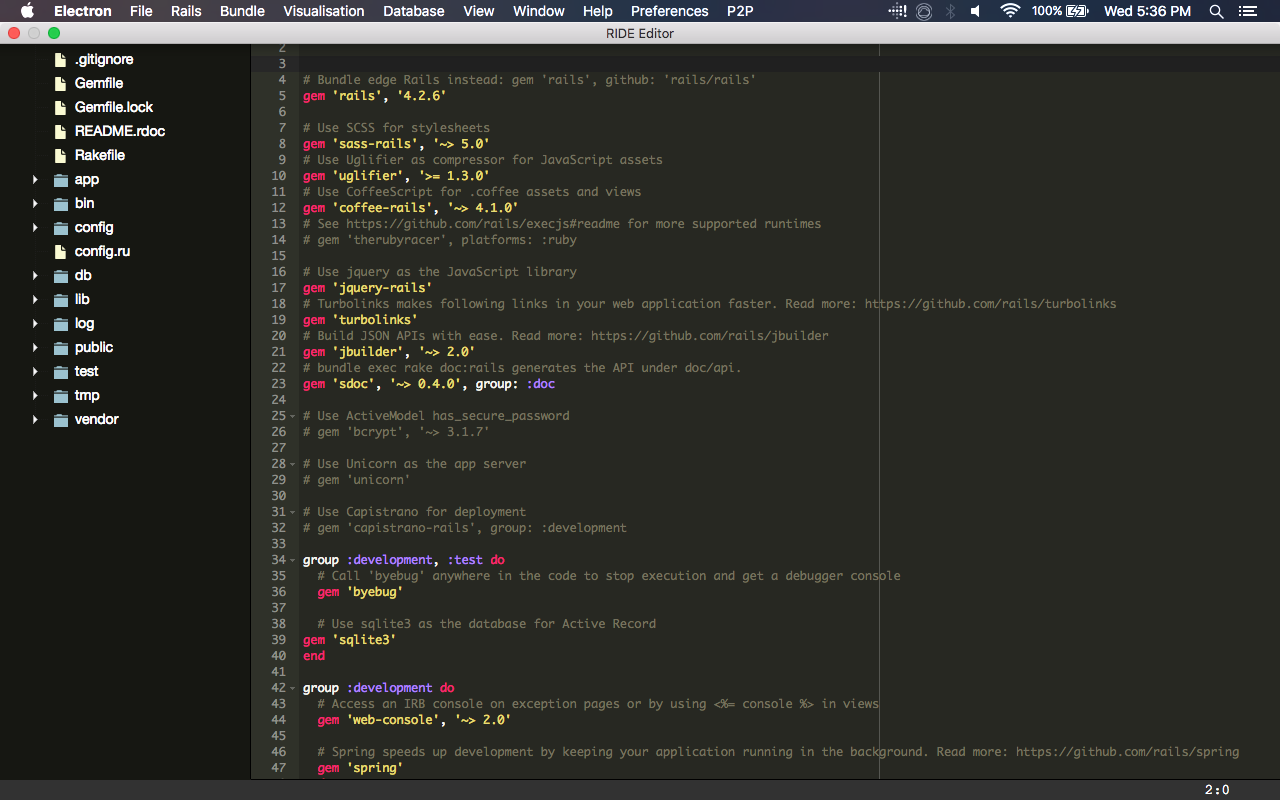1280x800 pixels.
Task: Open the Visualisation menu
Action: [323, 11]
